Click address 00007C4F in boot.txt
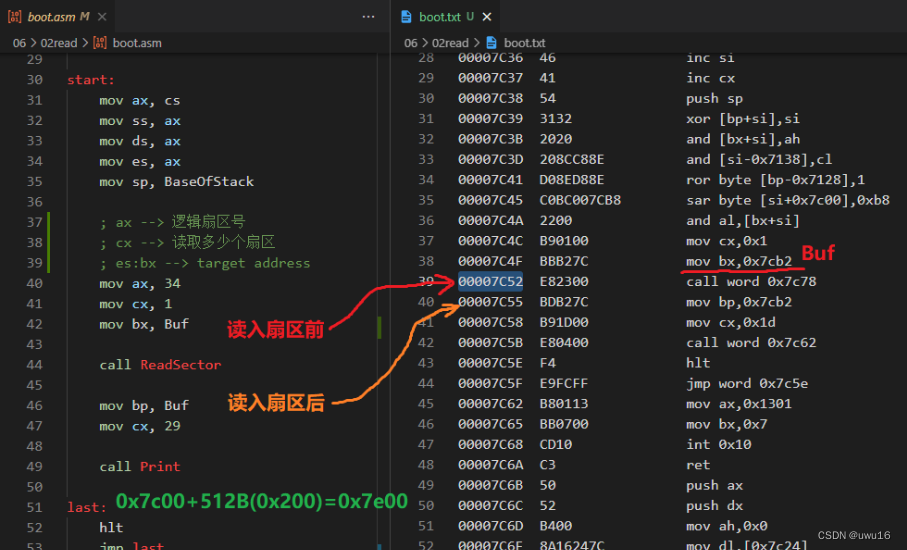This screenshot has width=907, height=550. click(x=491, y=261)
